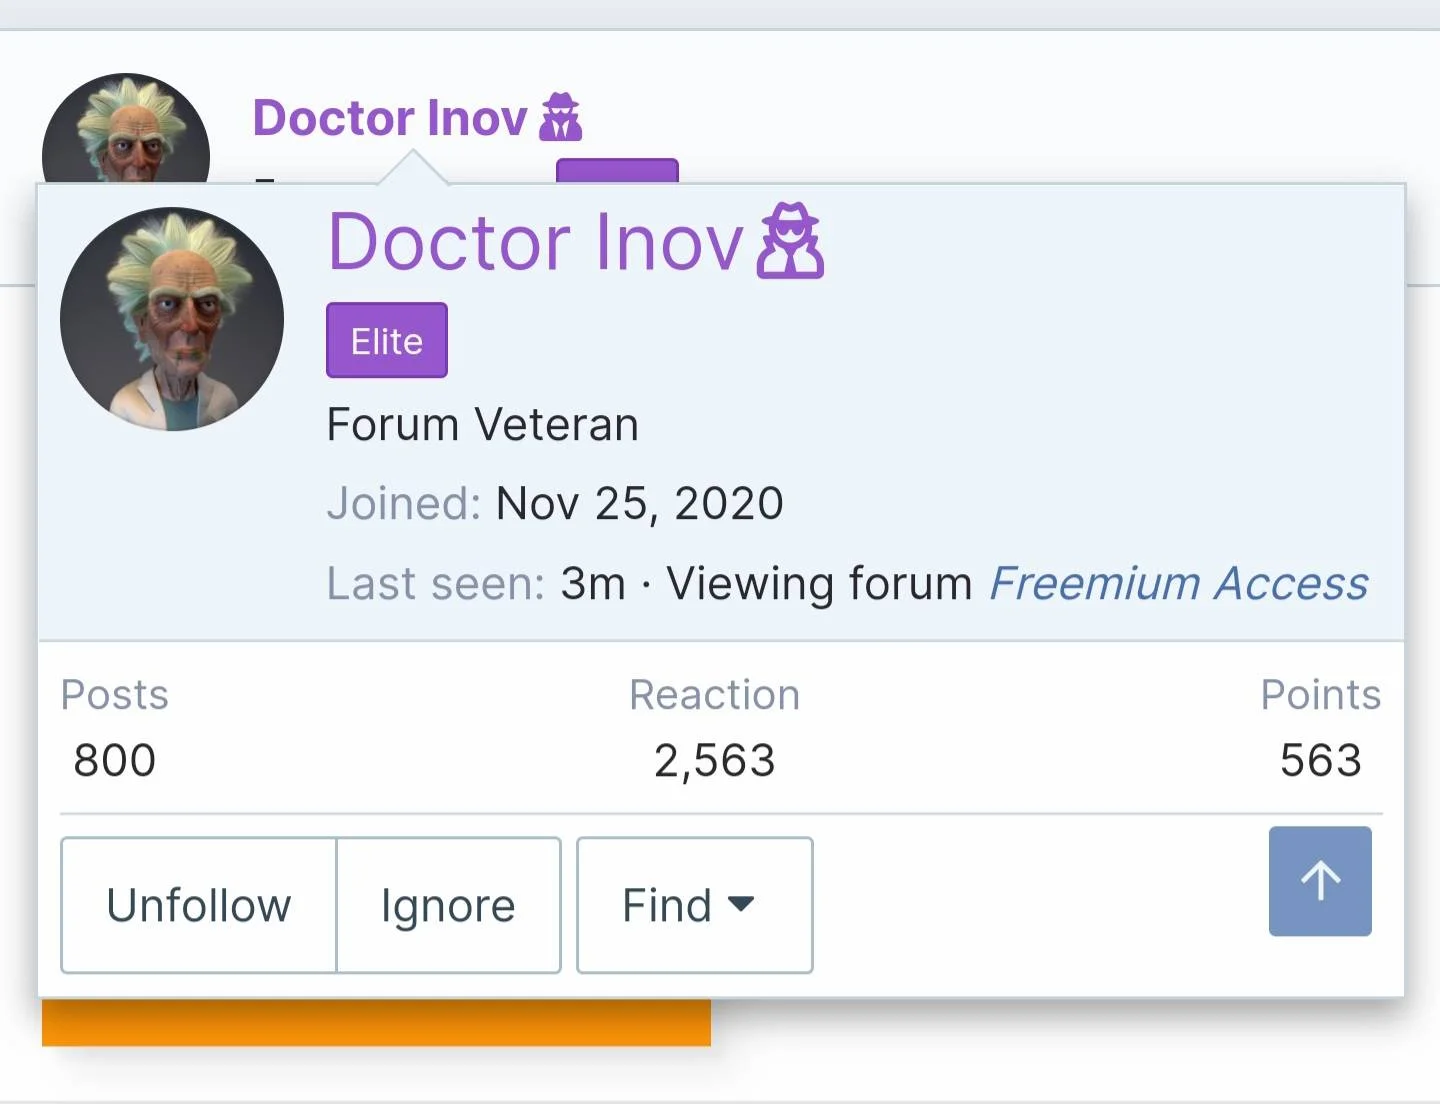Viewport: 1440px width, 1104px height.
Task: Click the spy icon beside the popup's Doctor Inov name
Action: (x=790, y=241)
